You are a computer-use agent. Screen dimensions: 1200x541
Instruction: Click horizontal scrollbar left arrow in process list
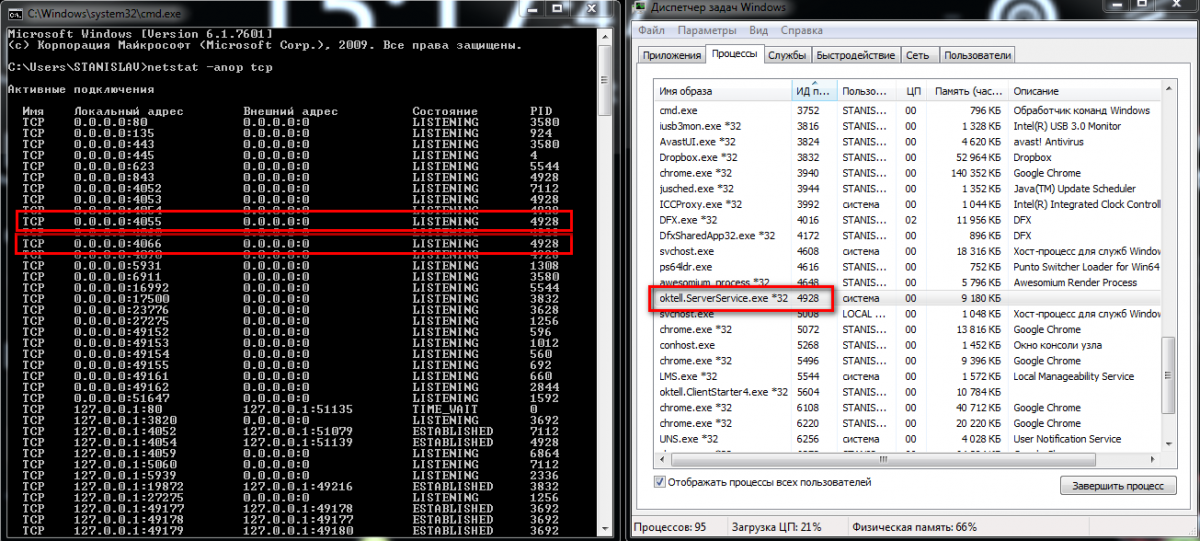[660, 459]
